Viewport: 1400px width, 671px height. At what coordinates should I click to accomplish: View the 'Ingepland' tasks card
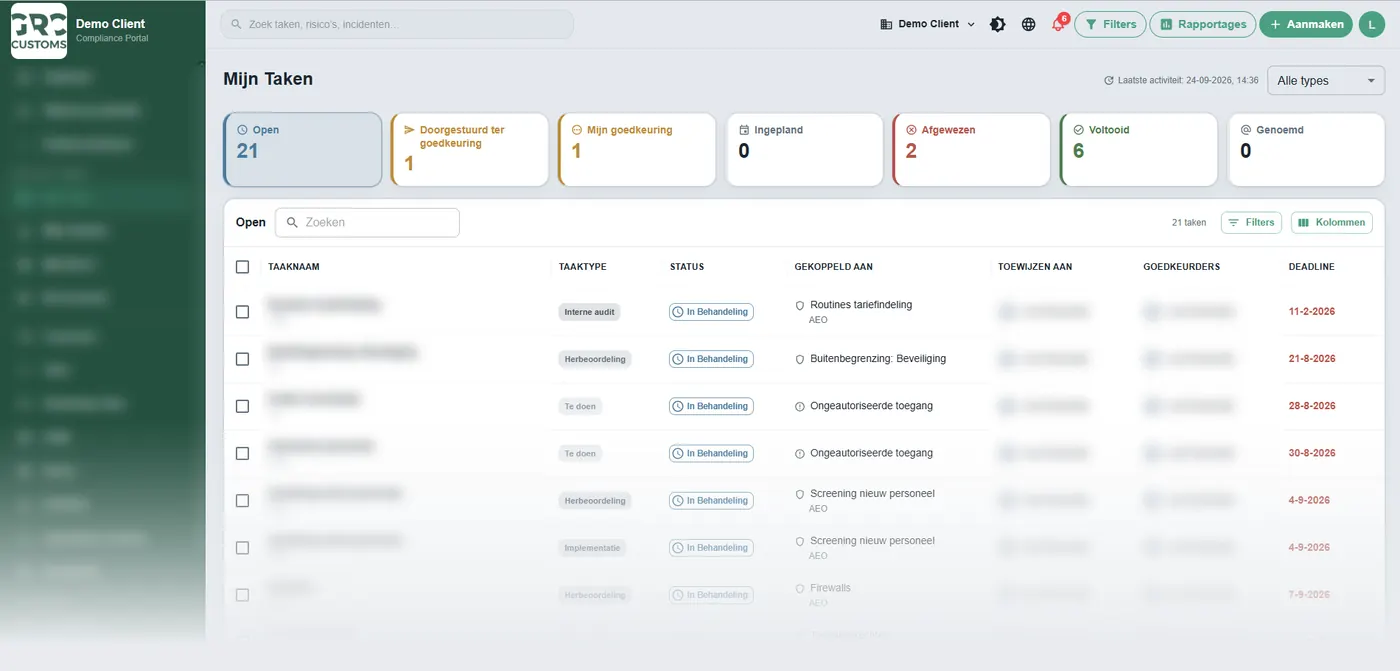(804, 149)
